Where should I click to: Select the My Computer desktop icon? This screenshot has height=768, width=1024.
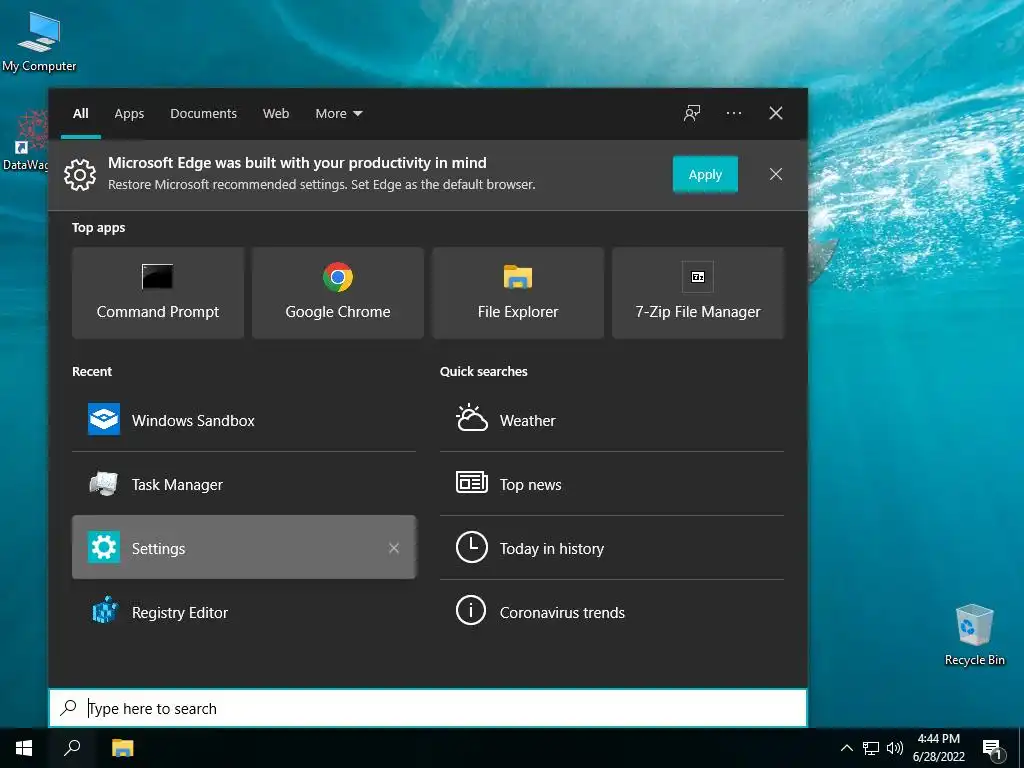tap(39, 42)
